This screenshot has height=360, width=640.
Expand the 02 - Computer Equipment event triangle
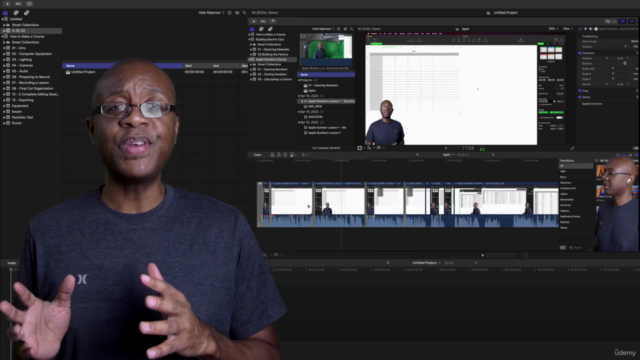click(x=4, y=54)
